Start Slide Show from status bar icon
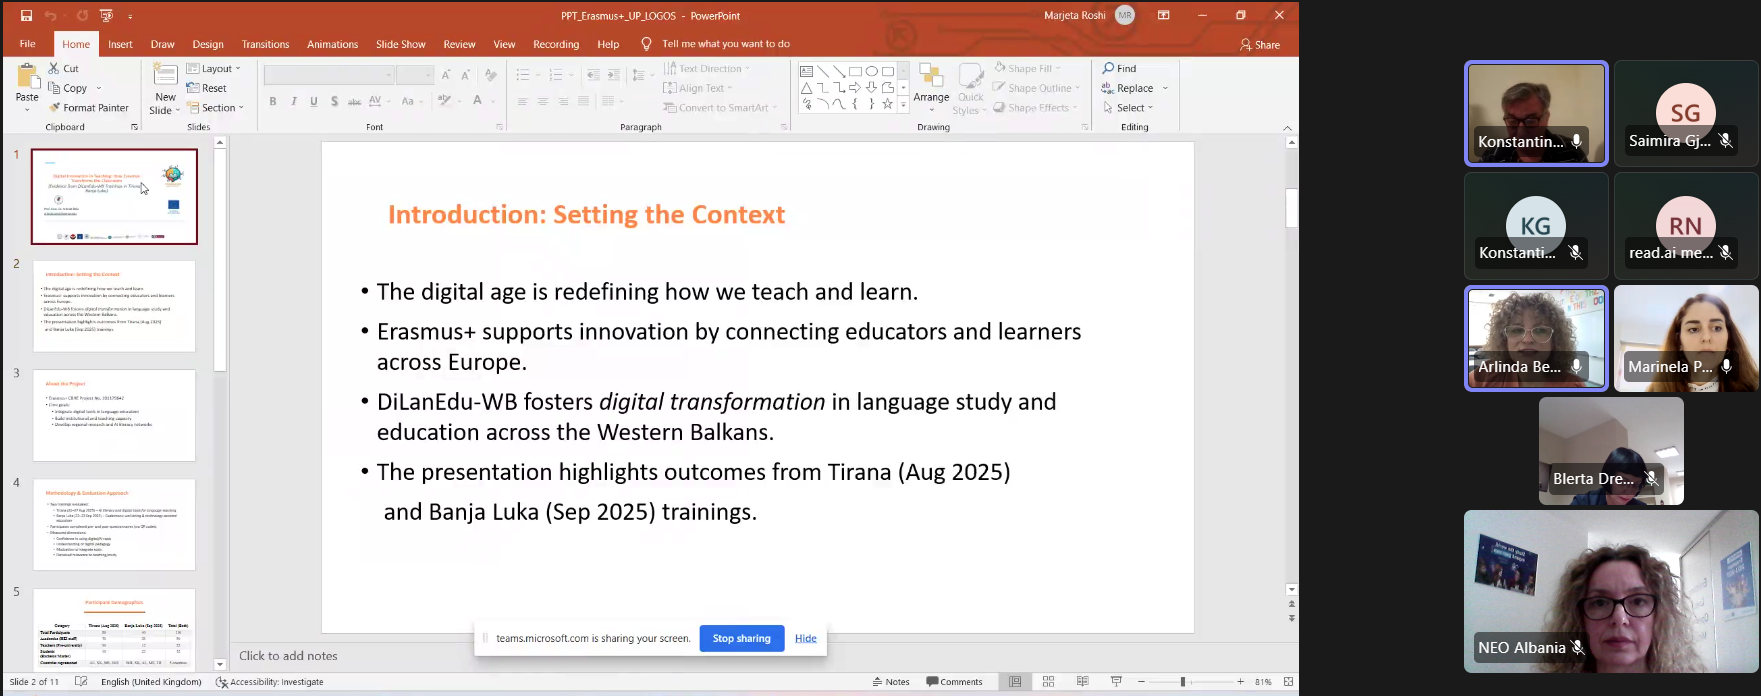 coord(1116,682)
